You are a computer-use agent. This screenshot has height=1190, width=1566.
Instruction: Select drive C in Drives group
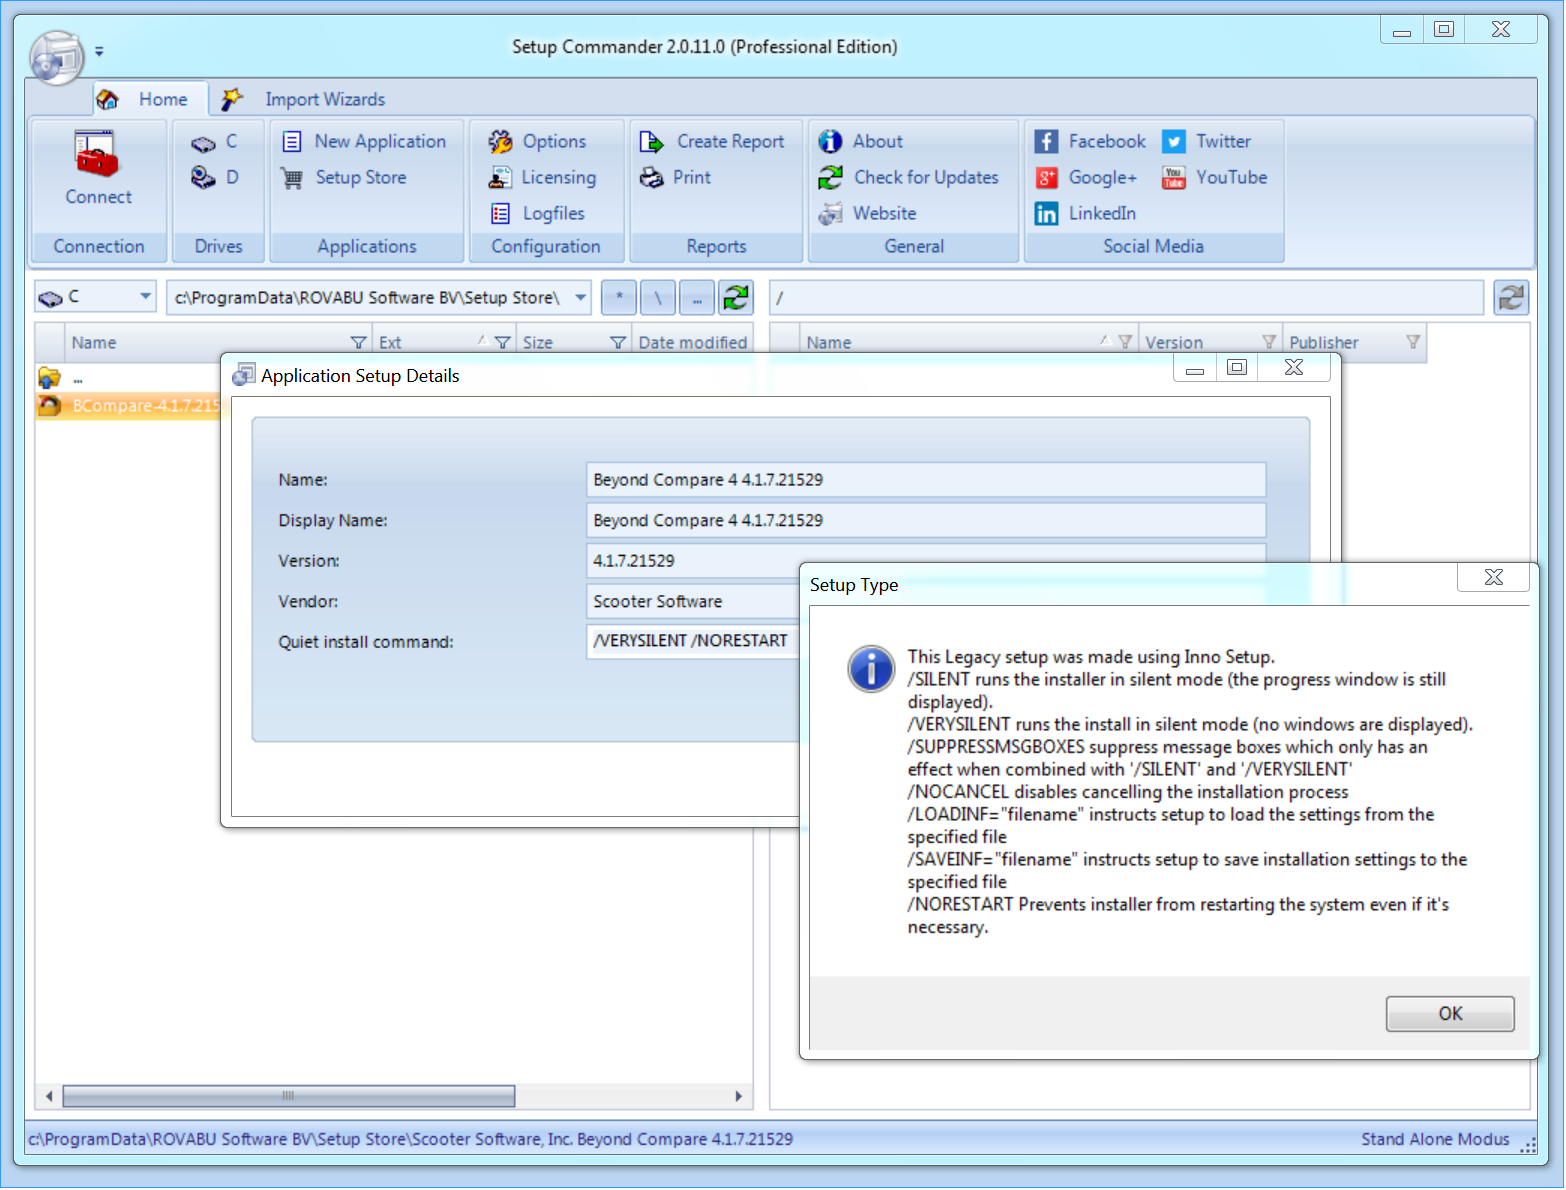pos(215,142)
